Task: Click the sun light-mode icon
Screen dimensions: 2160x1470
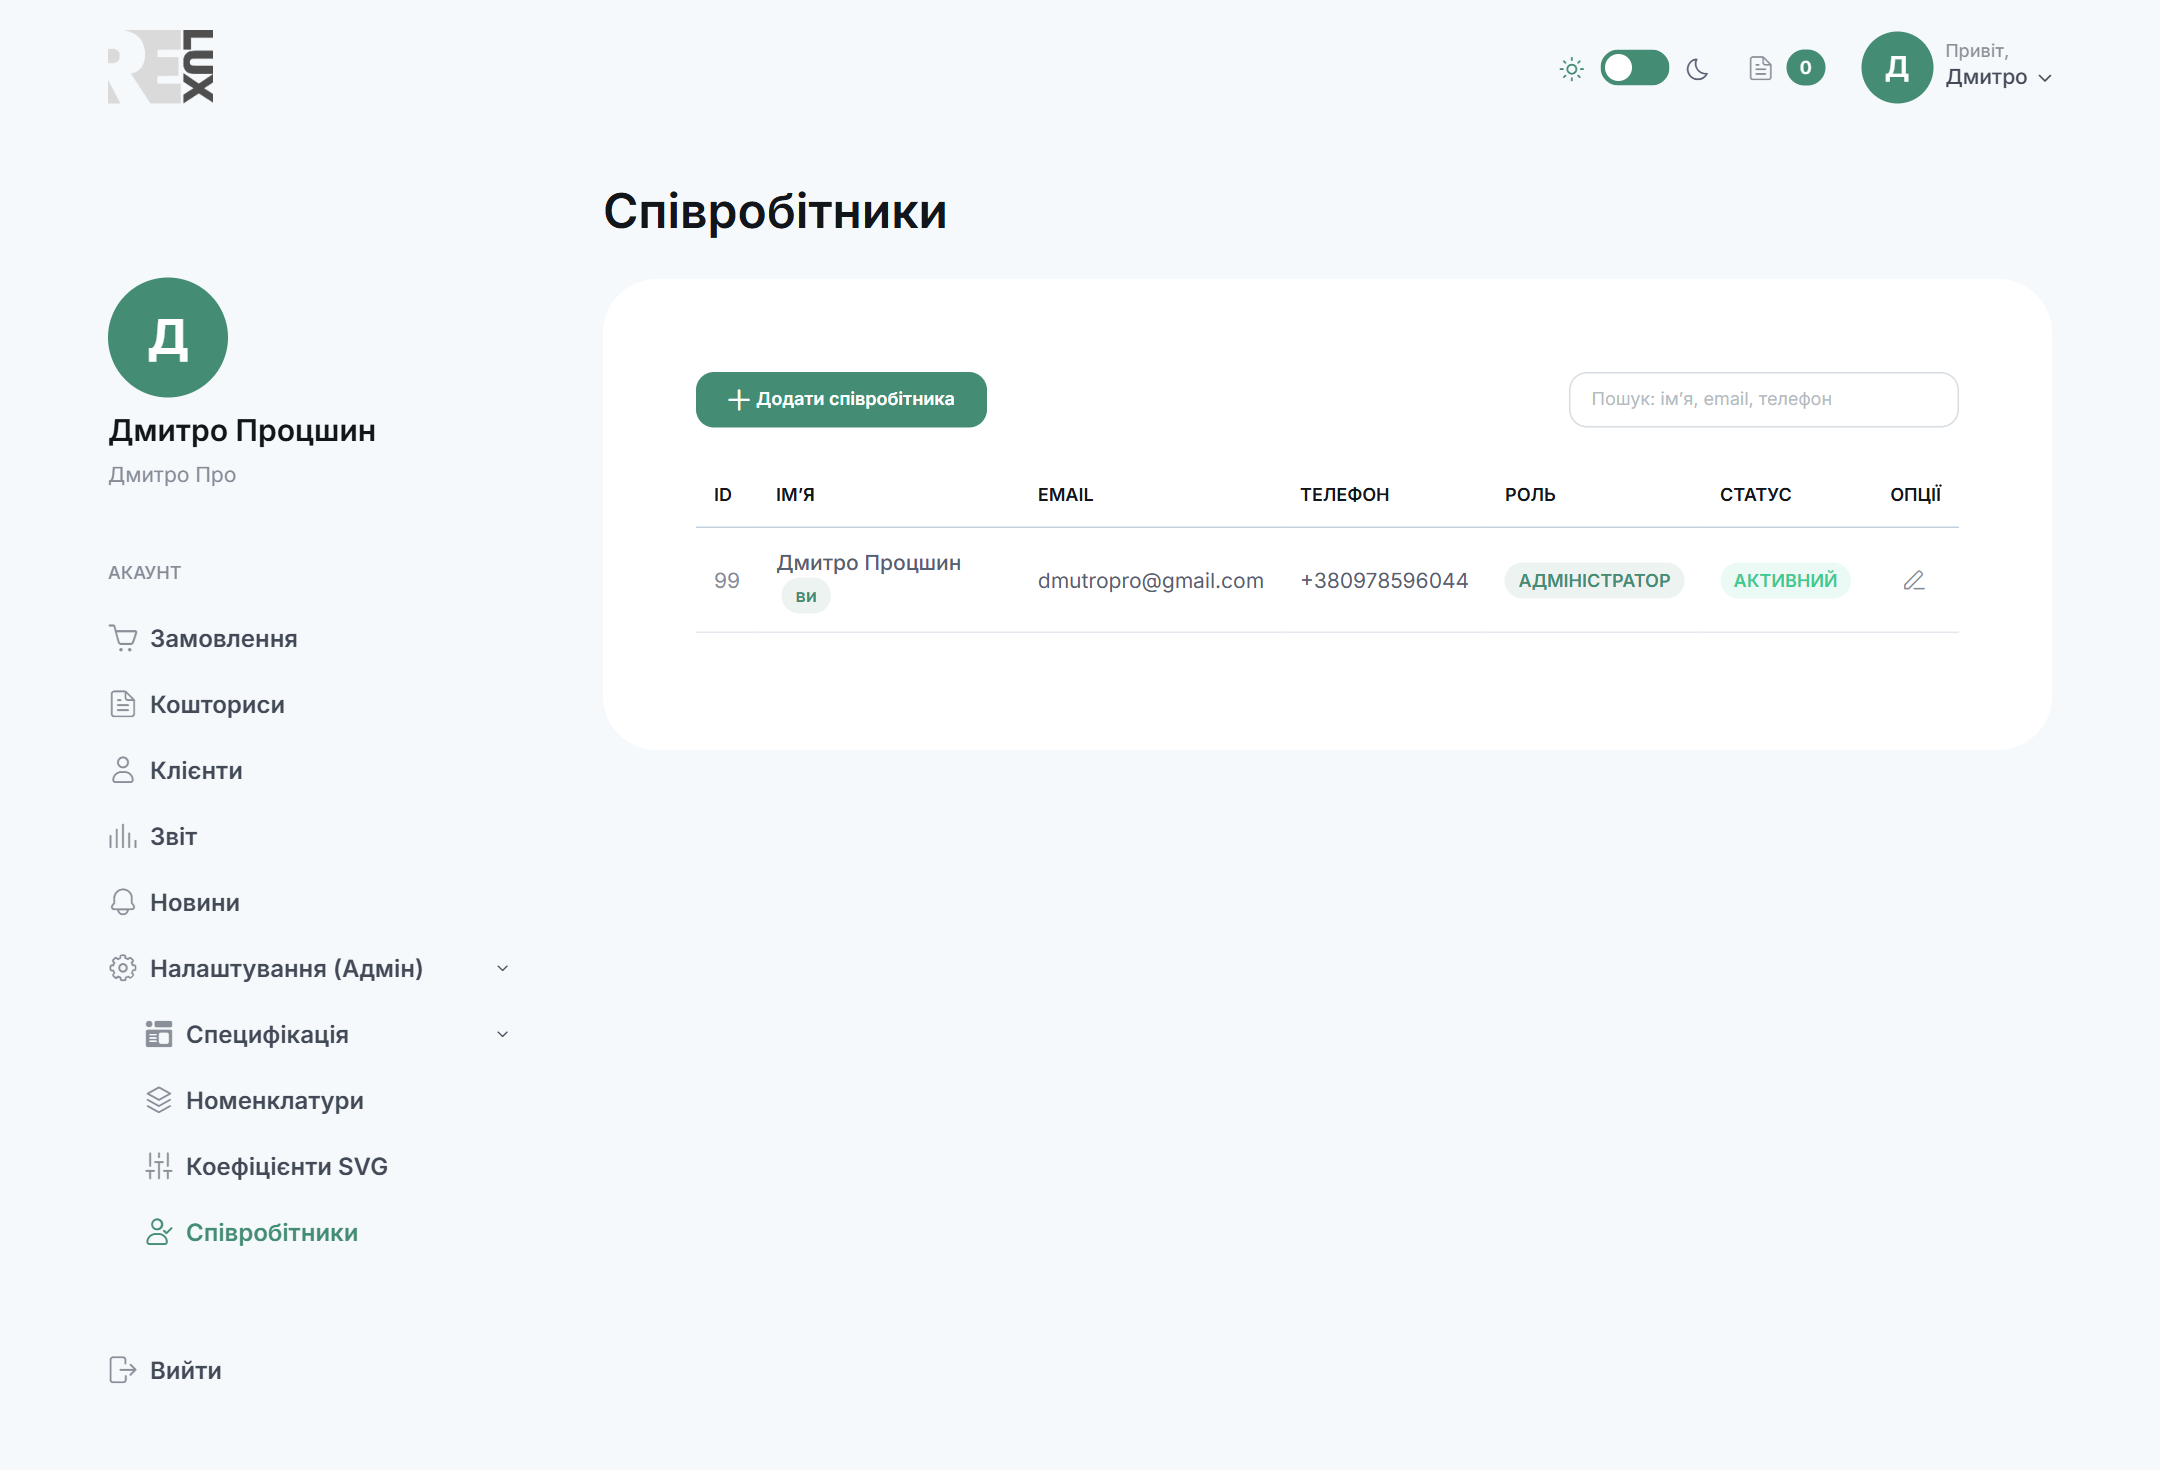Action: [x=1572, y=69]
